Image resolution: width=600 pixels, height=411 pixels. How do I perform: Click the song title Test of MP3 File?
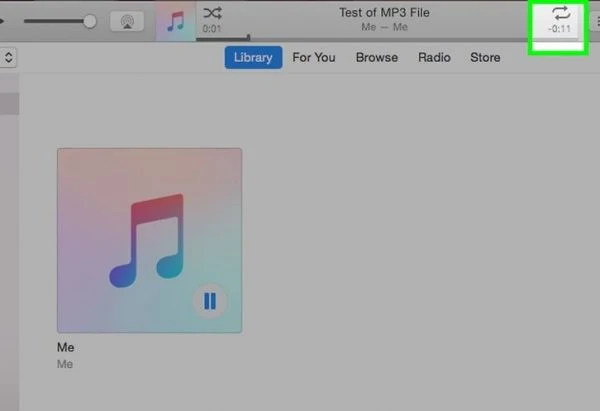(384, 13)
